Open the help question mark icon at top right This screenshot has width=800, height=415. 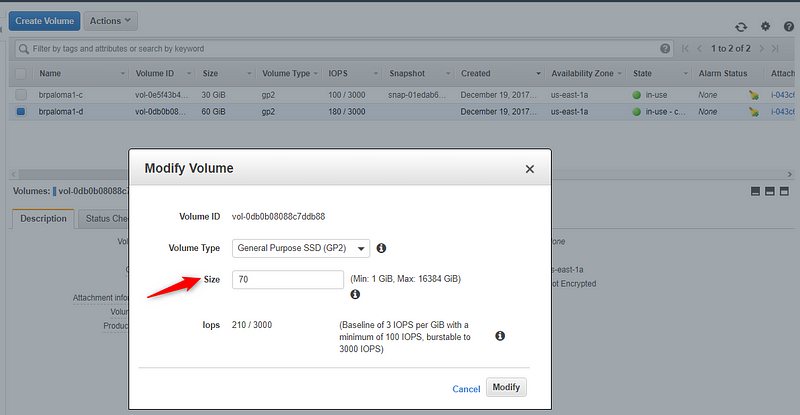click(789, 27)
